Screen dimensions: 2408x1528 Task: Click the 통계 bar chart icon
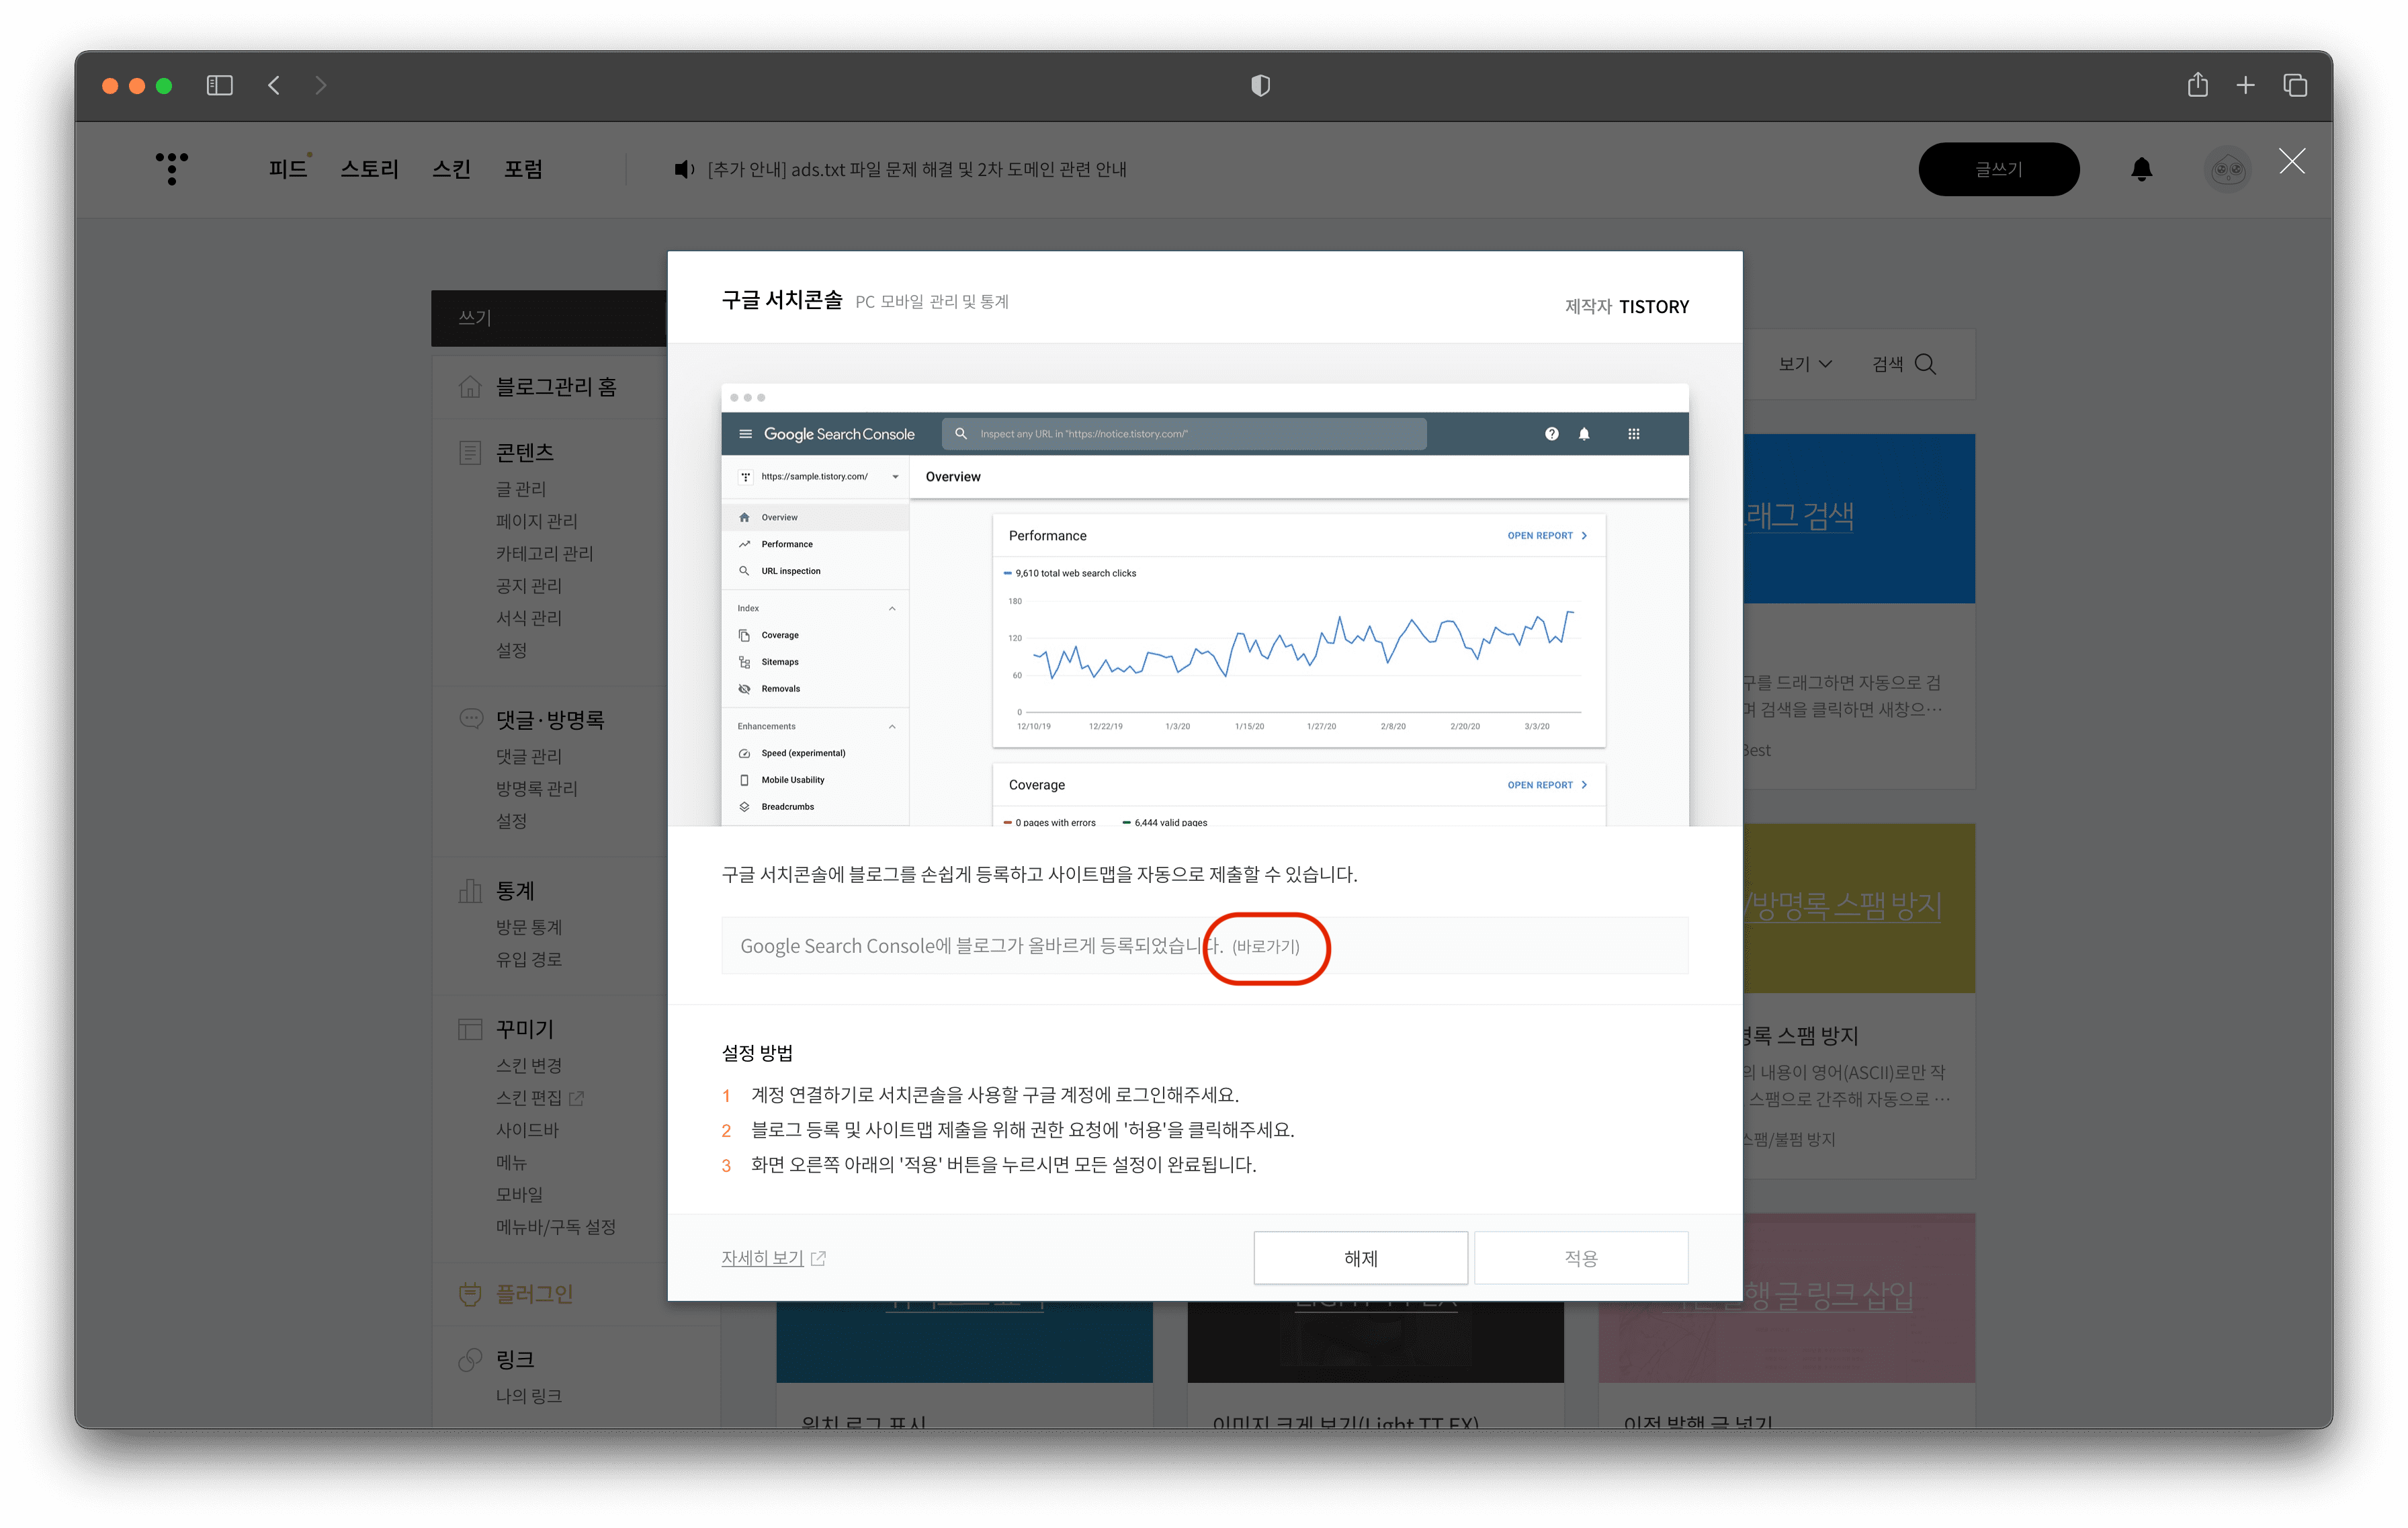pos(470,890)
